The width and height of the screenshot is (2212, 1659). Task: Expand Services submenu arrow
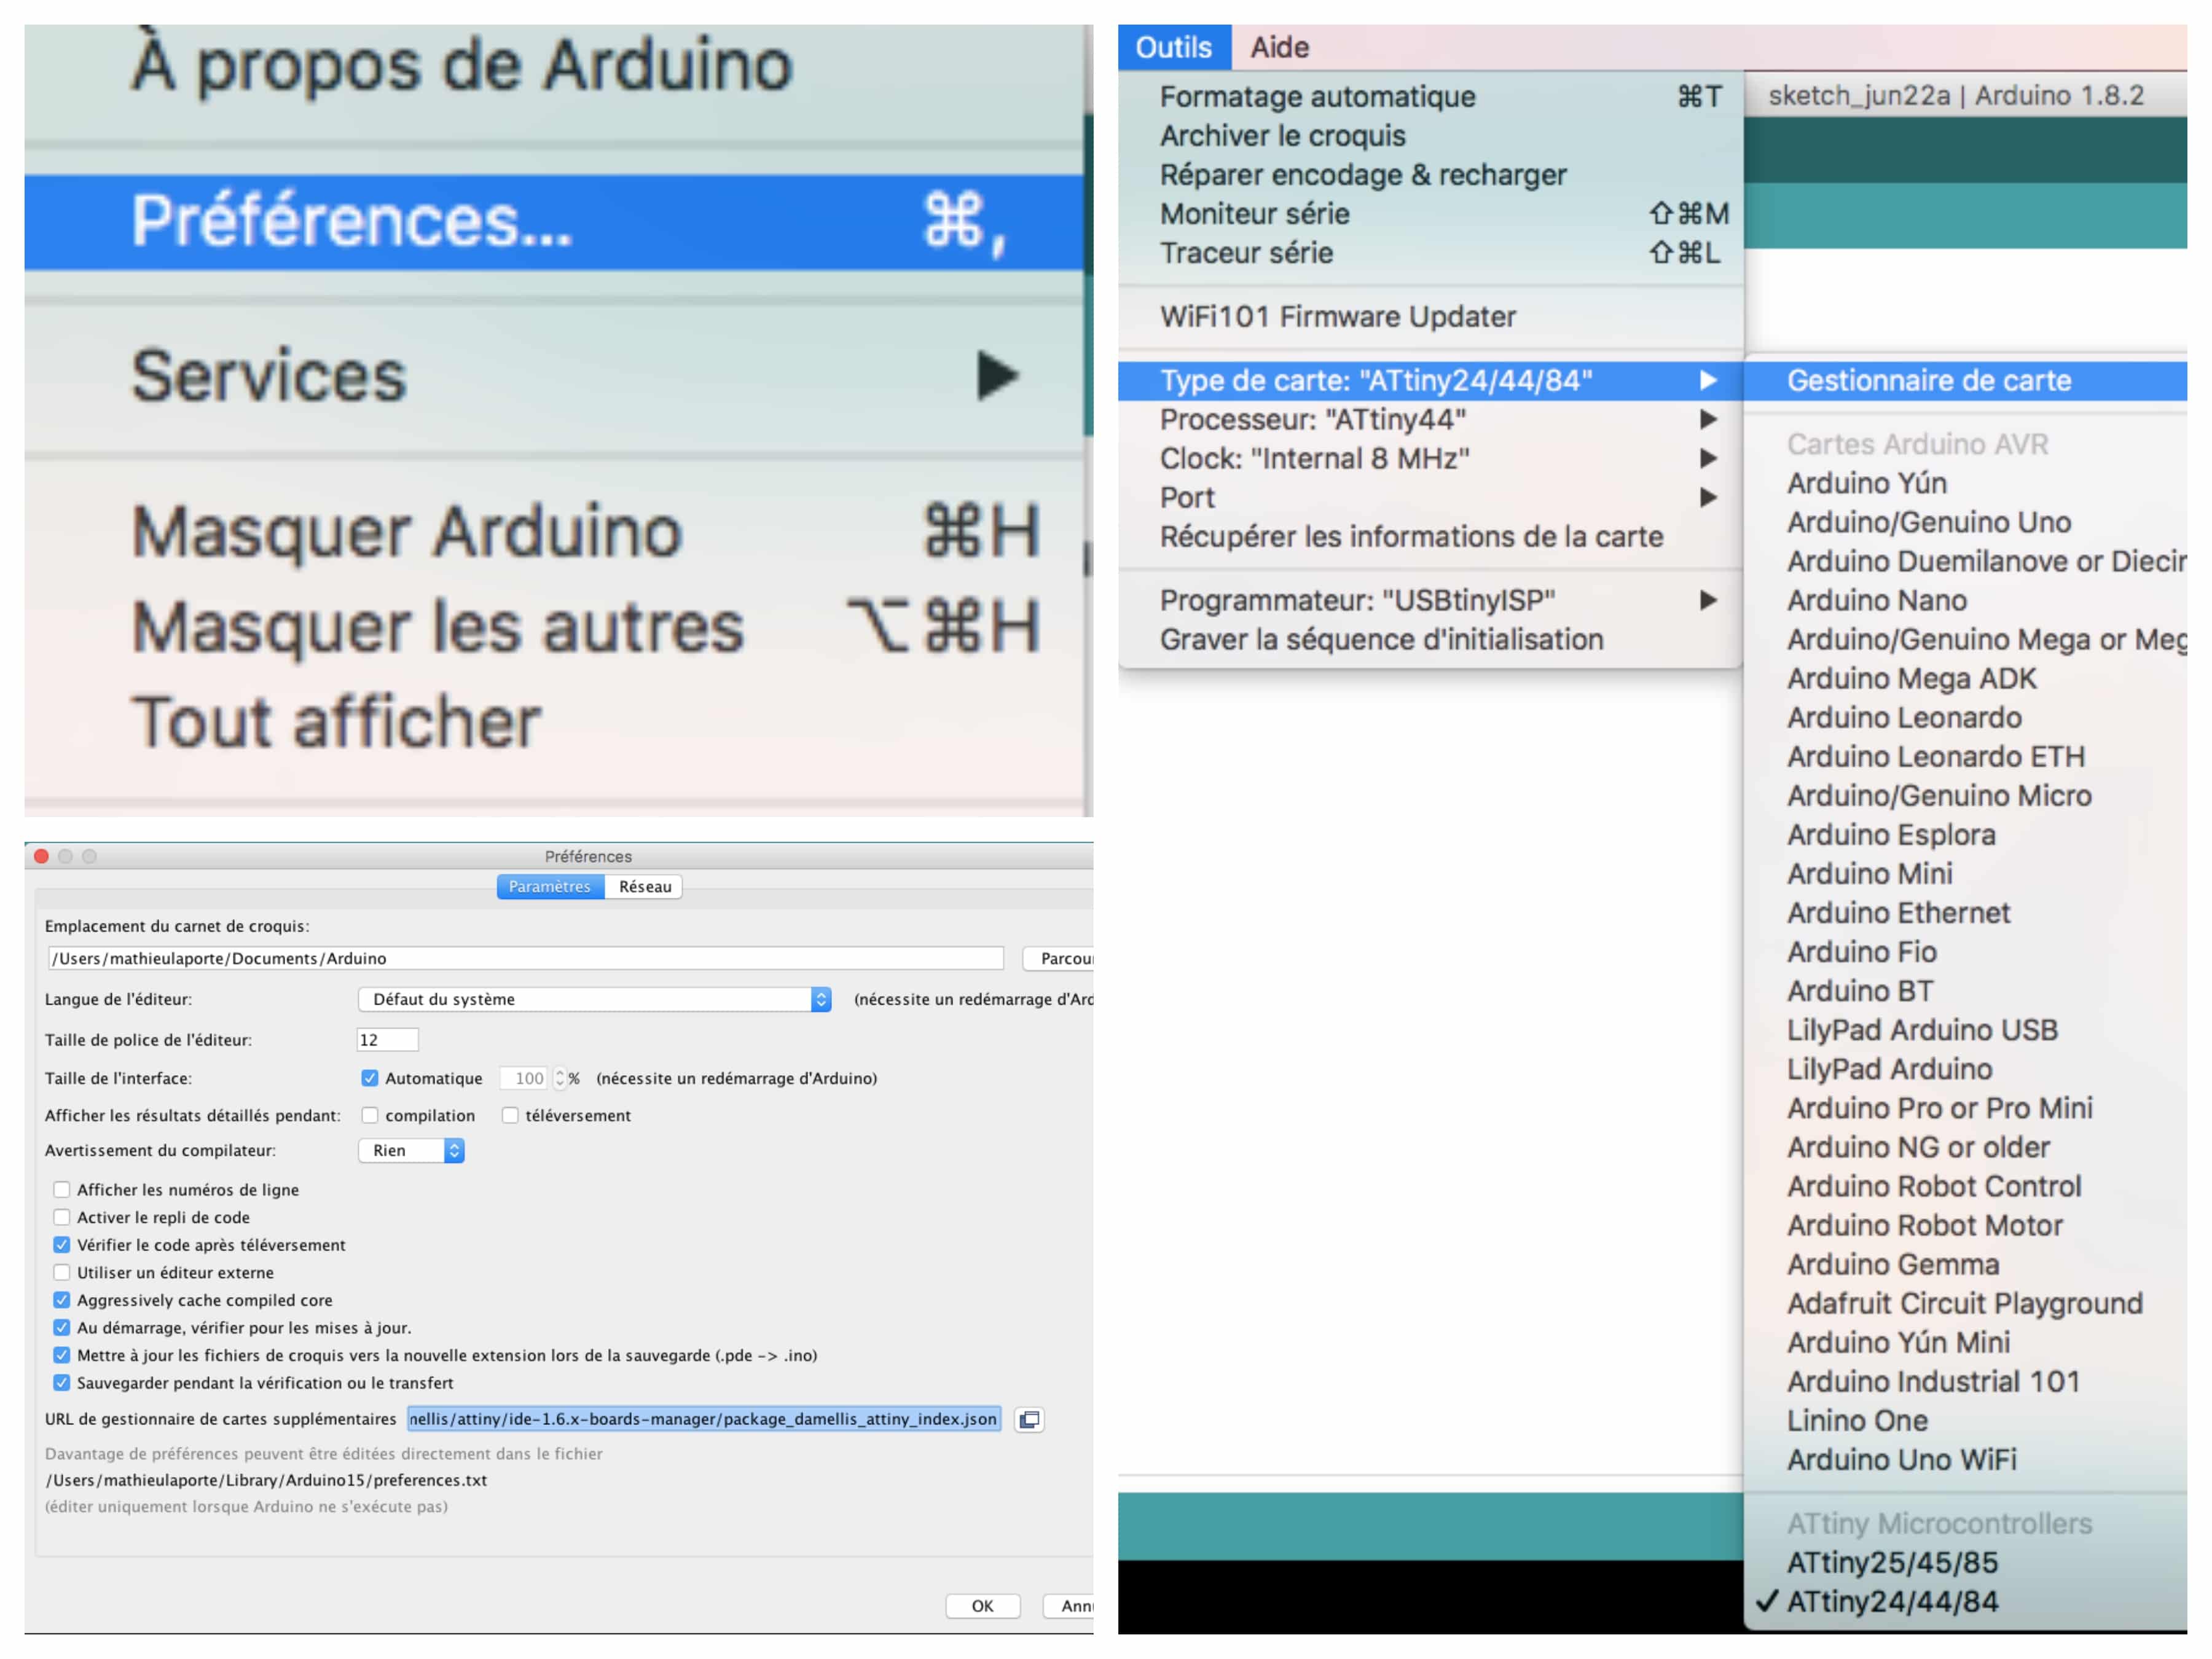[997, 375]
